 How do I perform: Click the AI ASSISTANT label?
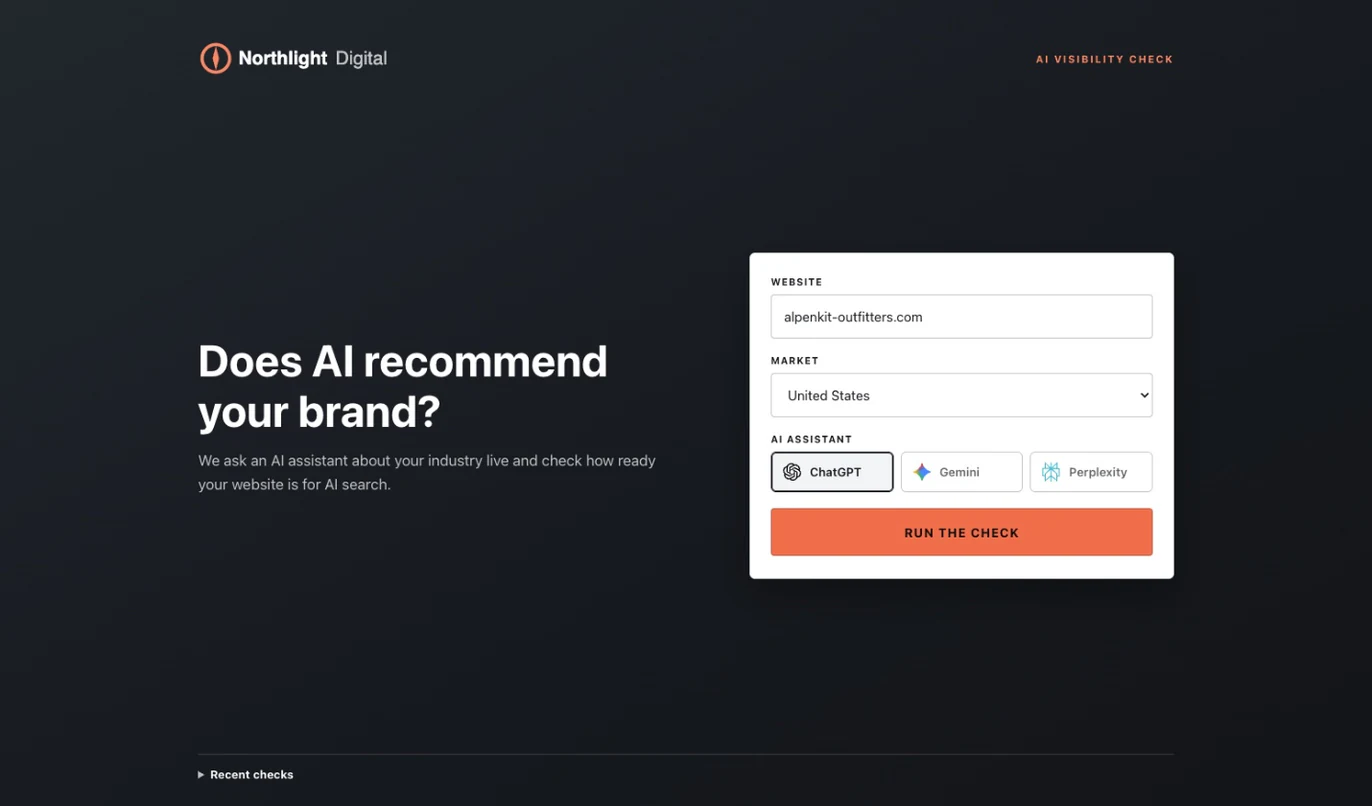tap(811, 439)
